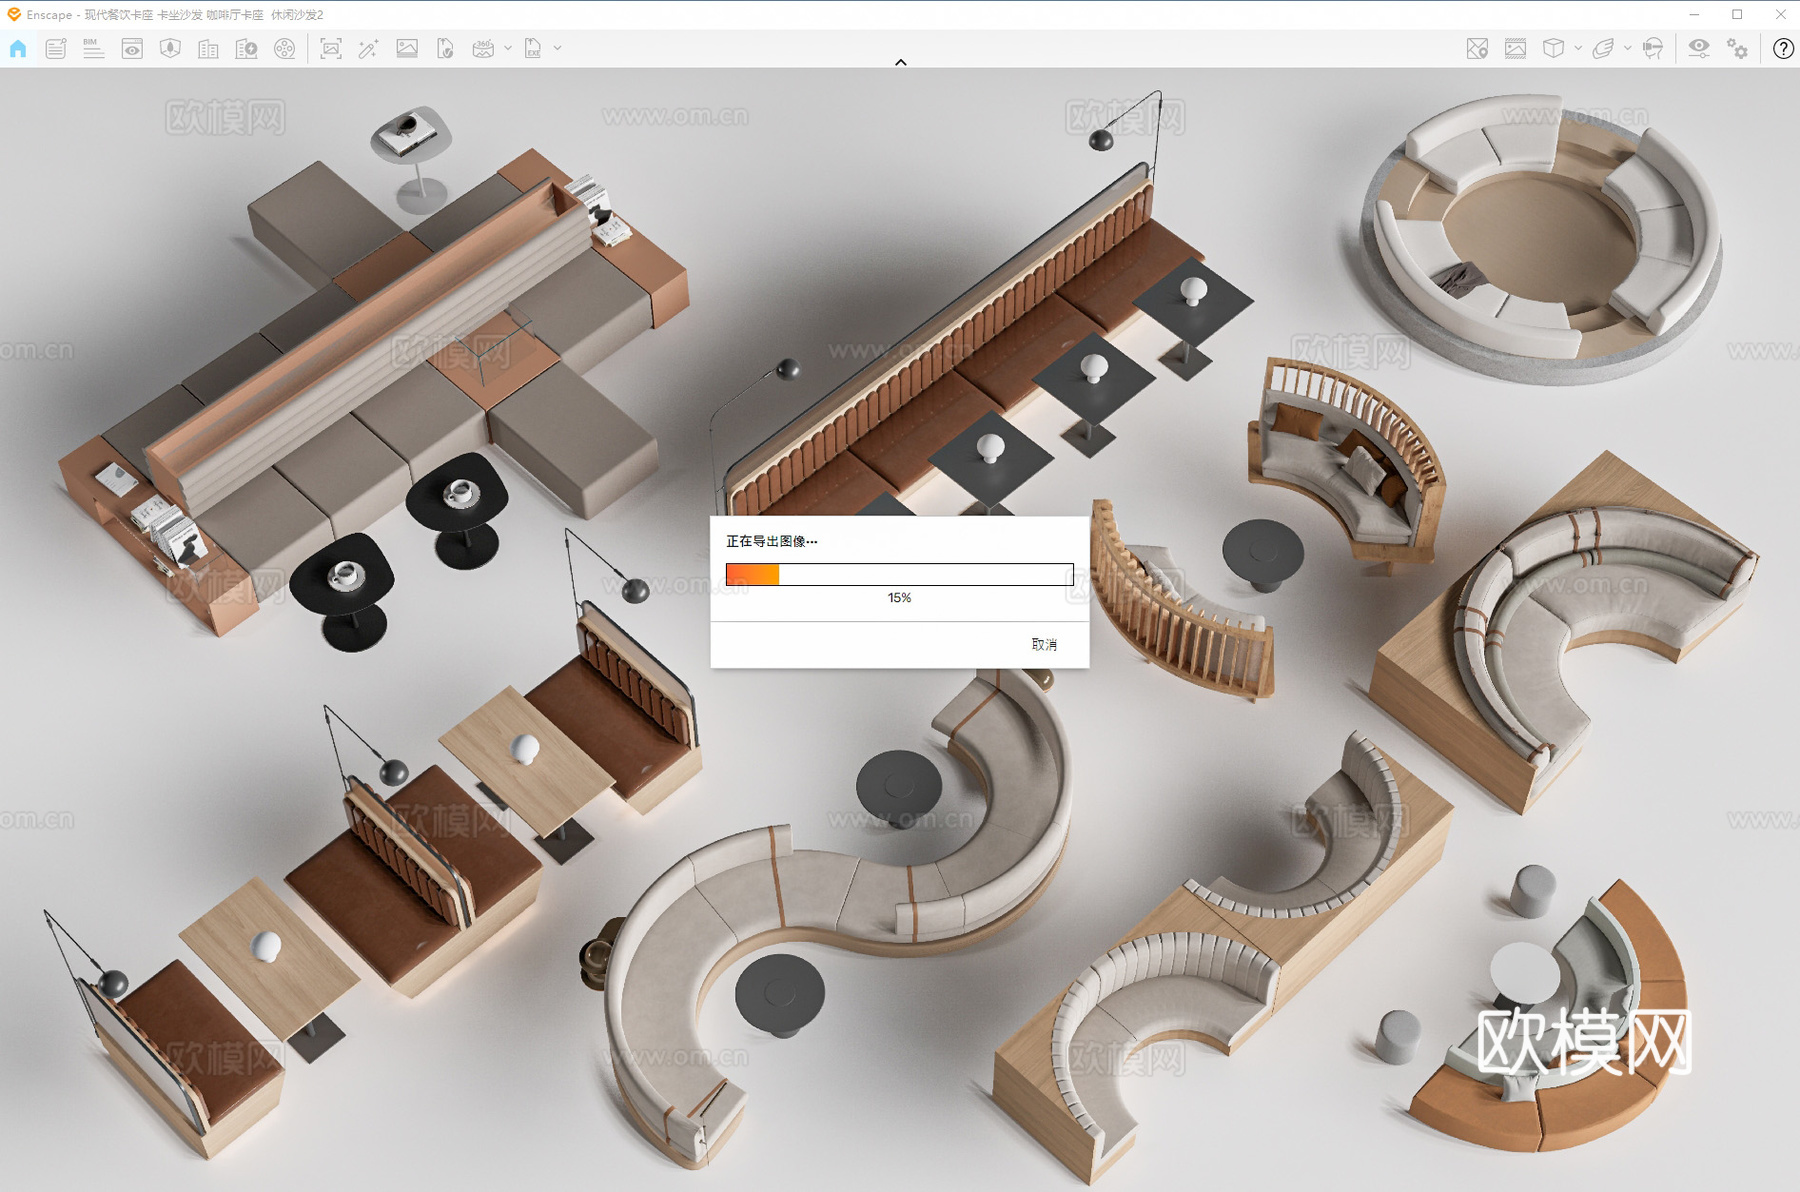Close the Enscape window
1800x1192 pixels.
pos(1780,14)
